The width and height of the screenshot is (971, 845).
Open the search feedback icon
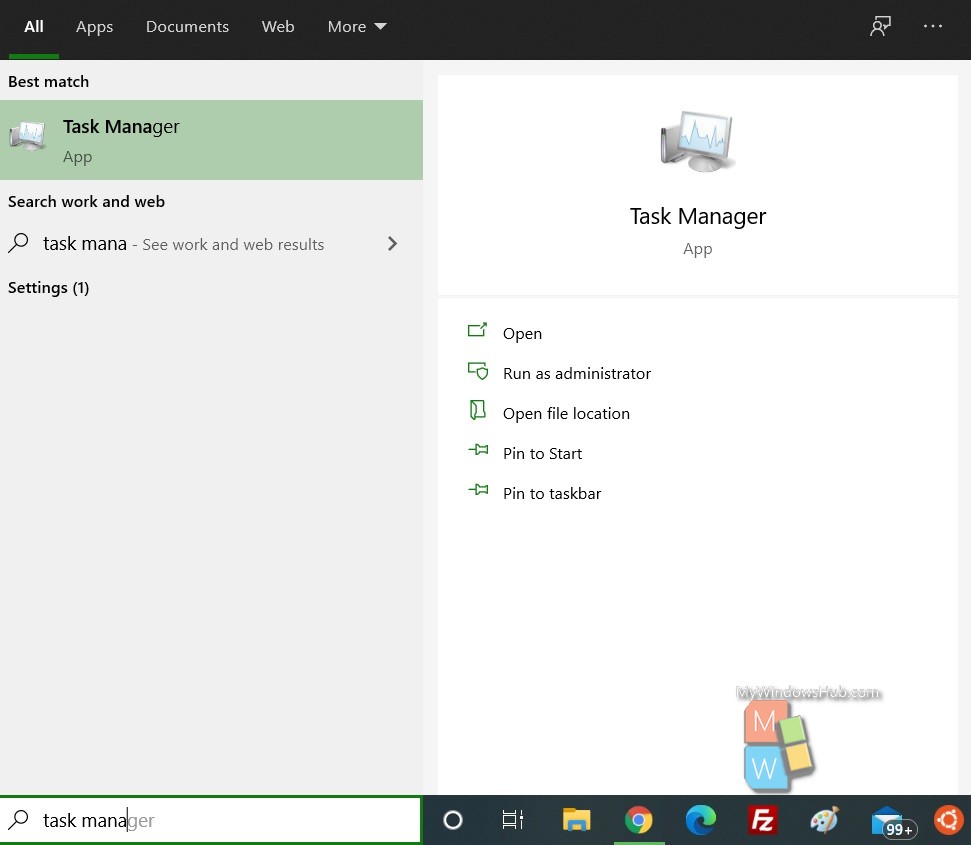coord(880,27)
